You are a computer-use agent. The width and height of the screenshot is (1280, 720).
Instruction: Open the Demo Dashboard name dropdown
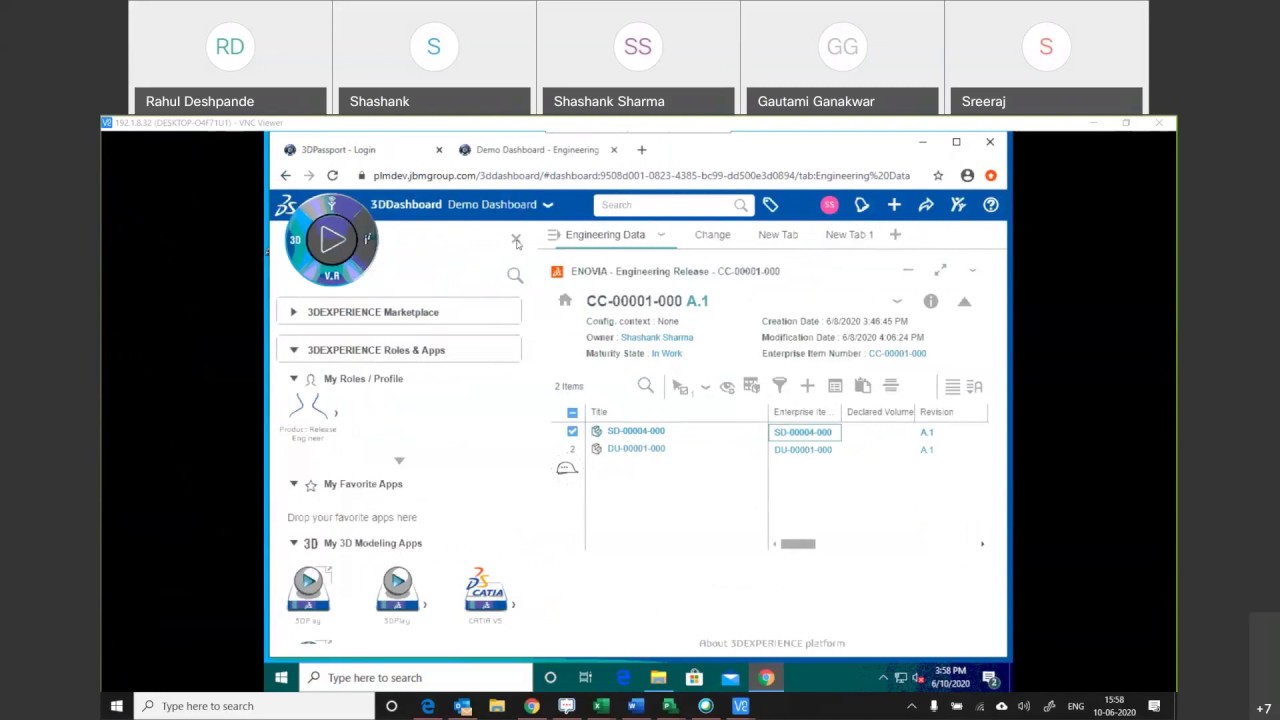point(548,205)
